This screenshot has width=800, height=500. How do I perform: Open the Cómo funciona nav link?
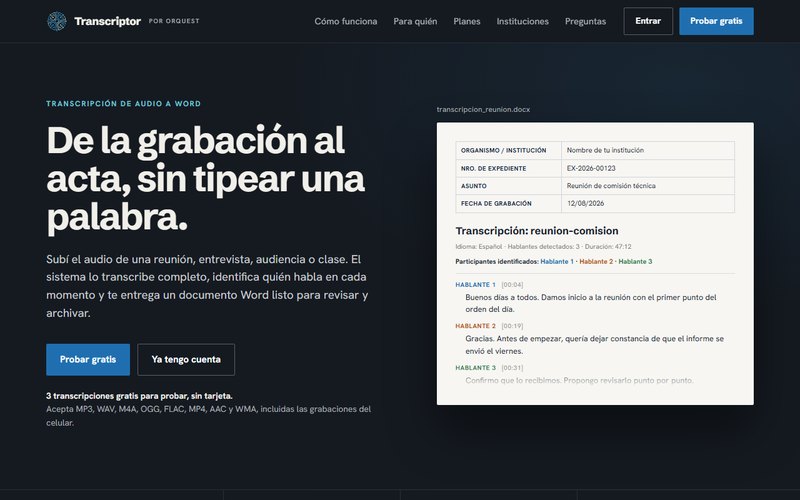pos(346,21)
